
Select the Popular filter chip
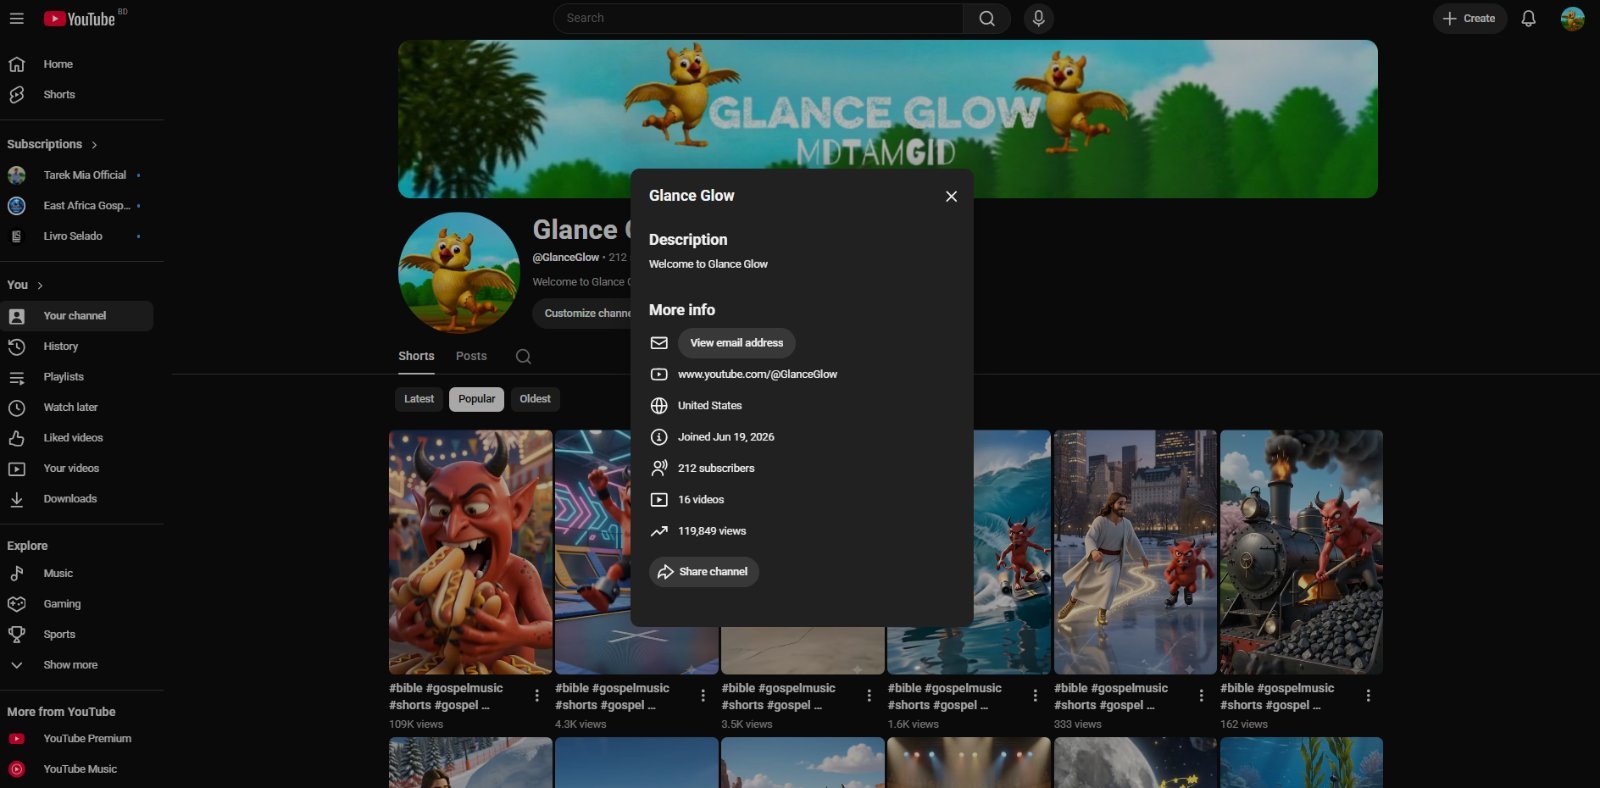pos(476,399)
